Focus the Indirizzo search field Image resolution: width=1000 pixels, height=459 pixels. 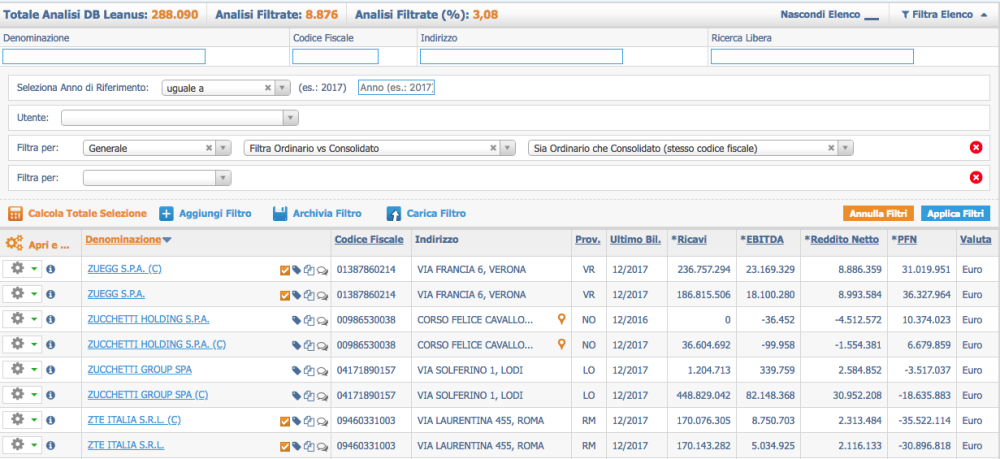[x=521, y=57]
